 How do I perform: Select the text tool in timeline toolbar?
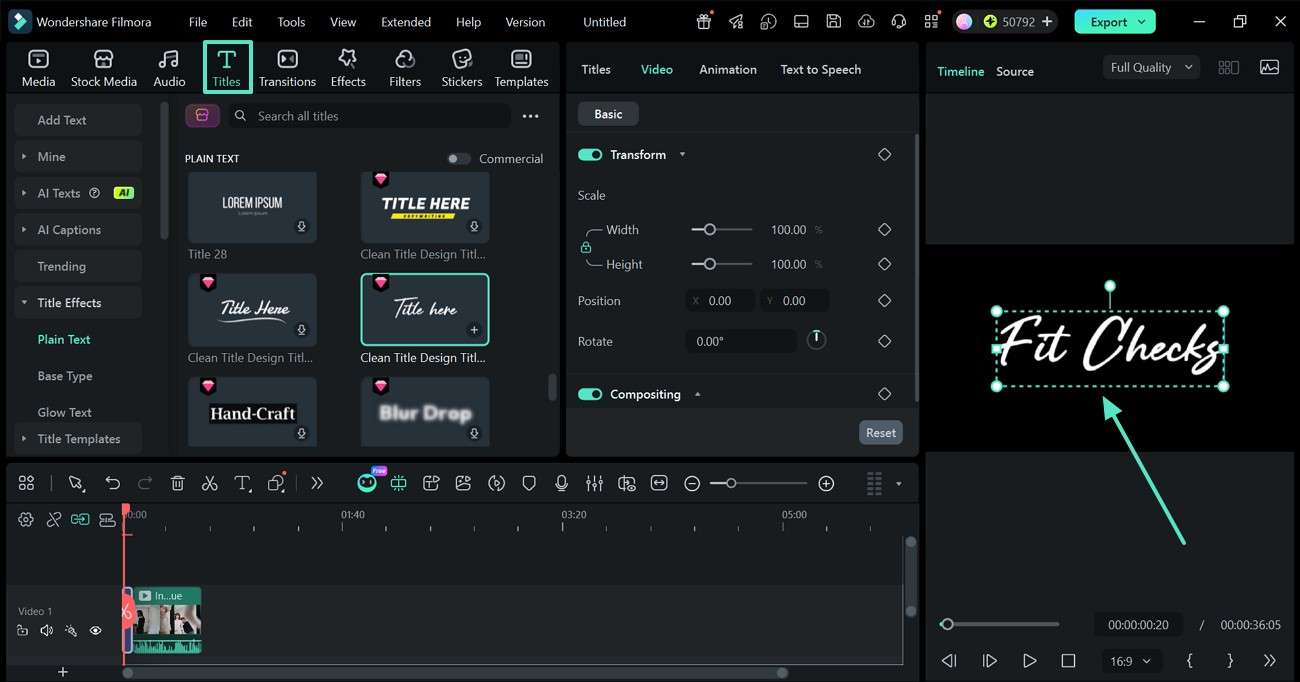[242, 483]
